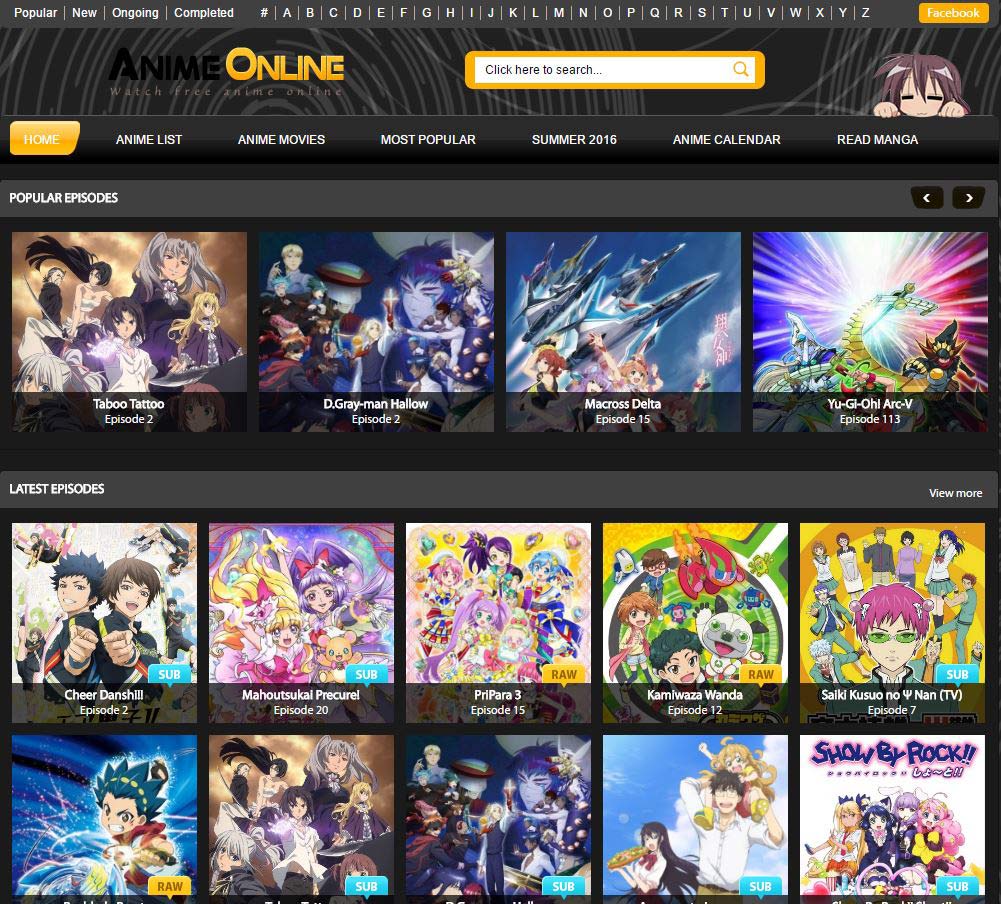The image size is (1001, 904).
Task: Click the LATEST EPISODES heading
Action: pyautogui.click(x=56, y=489)
